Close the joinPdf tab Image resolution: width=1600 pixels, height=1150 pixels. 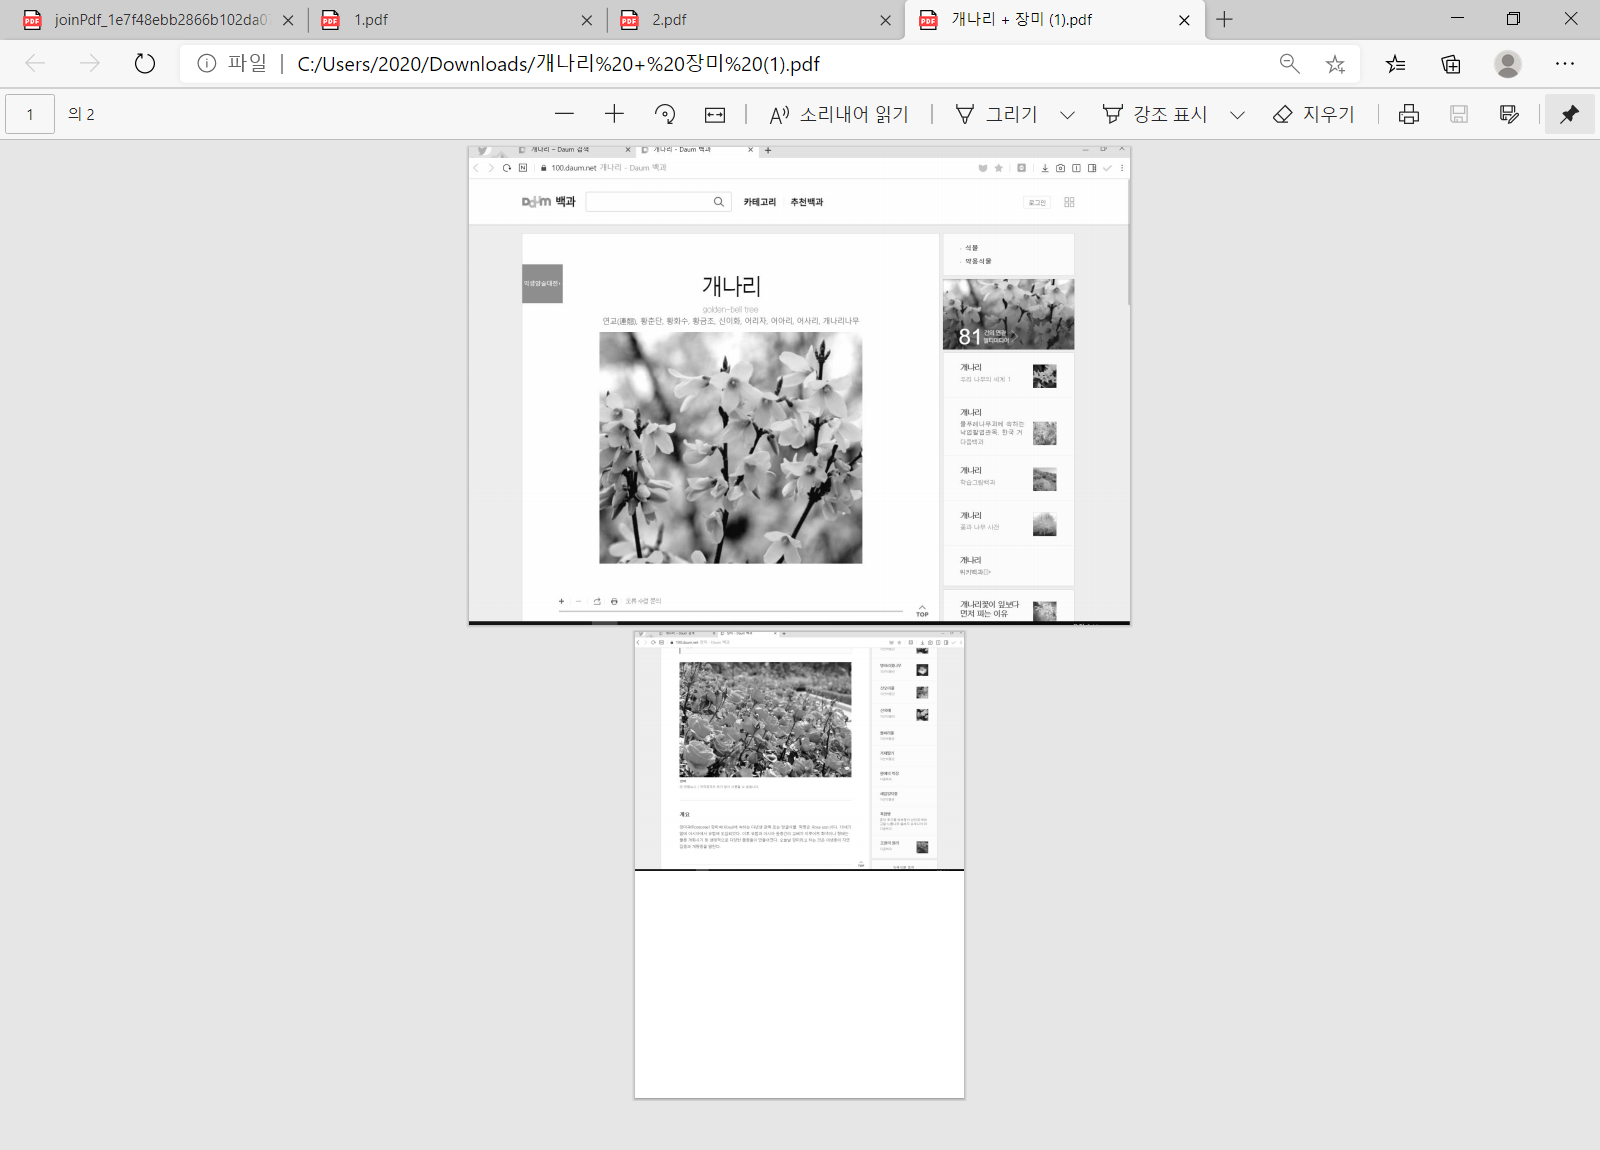288,20
